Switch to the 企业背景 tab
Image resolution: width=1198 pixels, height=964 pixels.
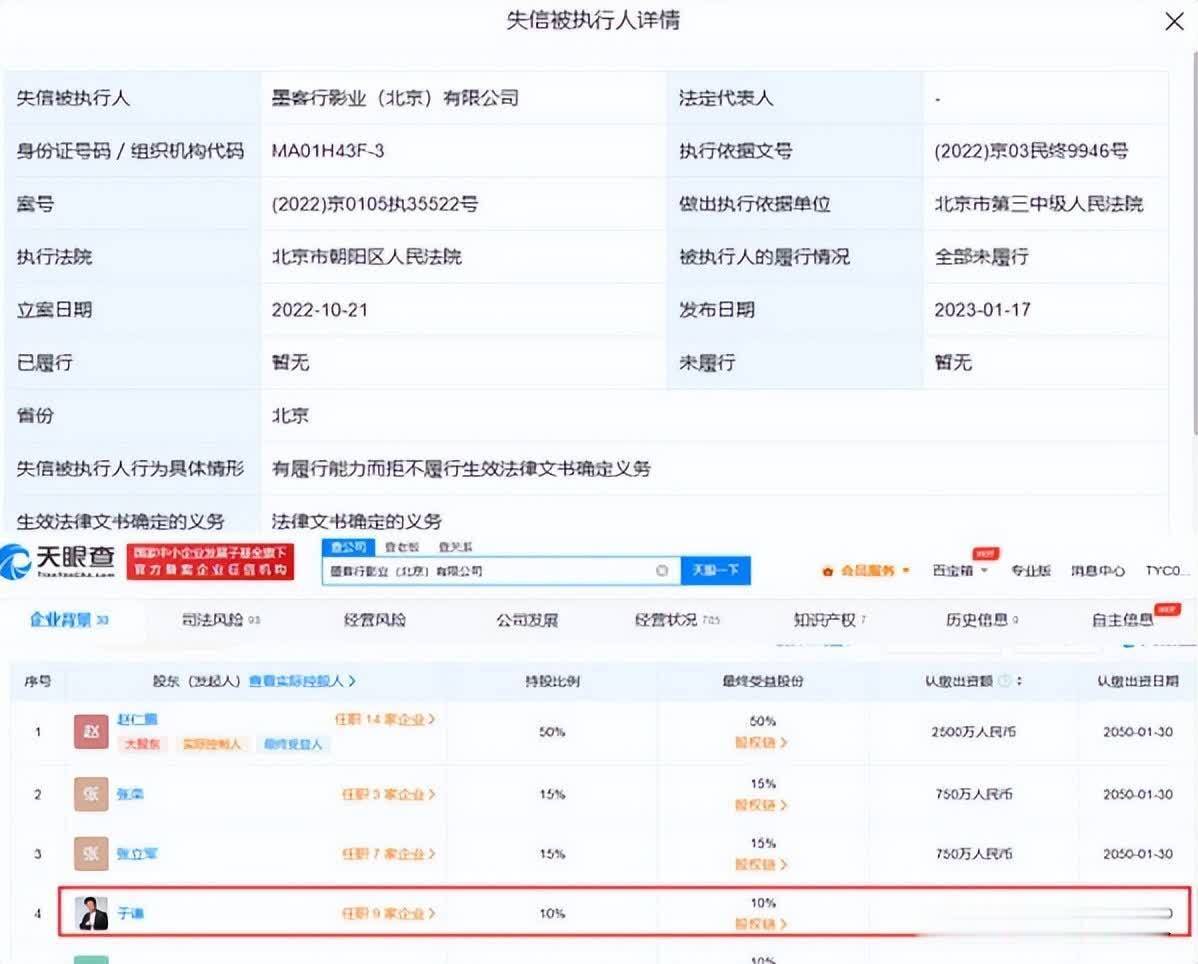tap(69, 619)
